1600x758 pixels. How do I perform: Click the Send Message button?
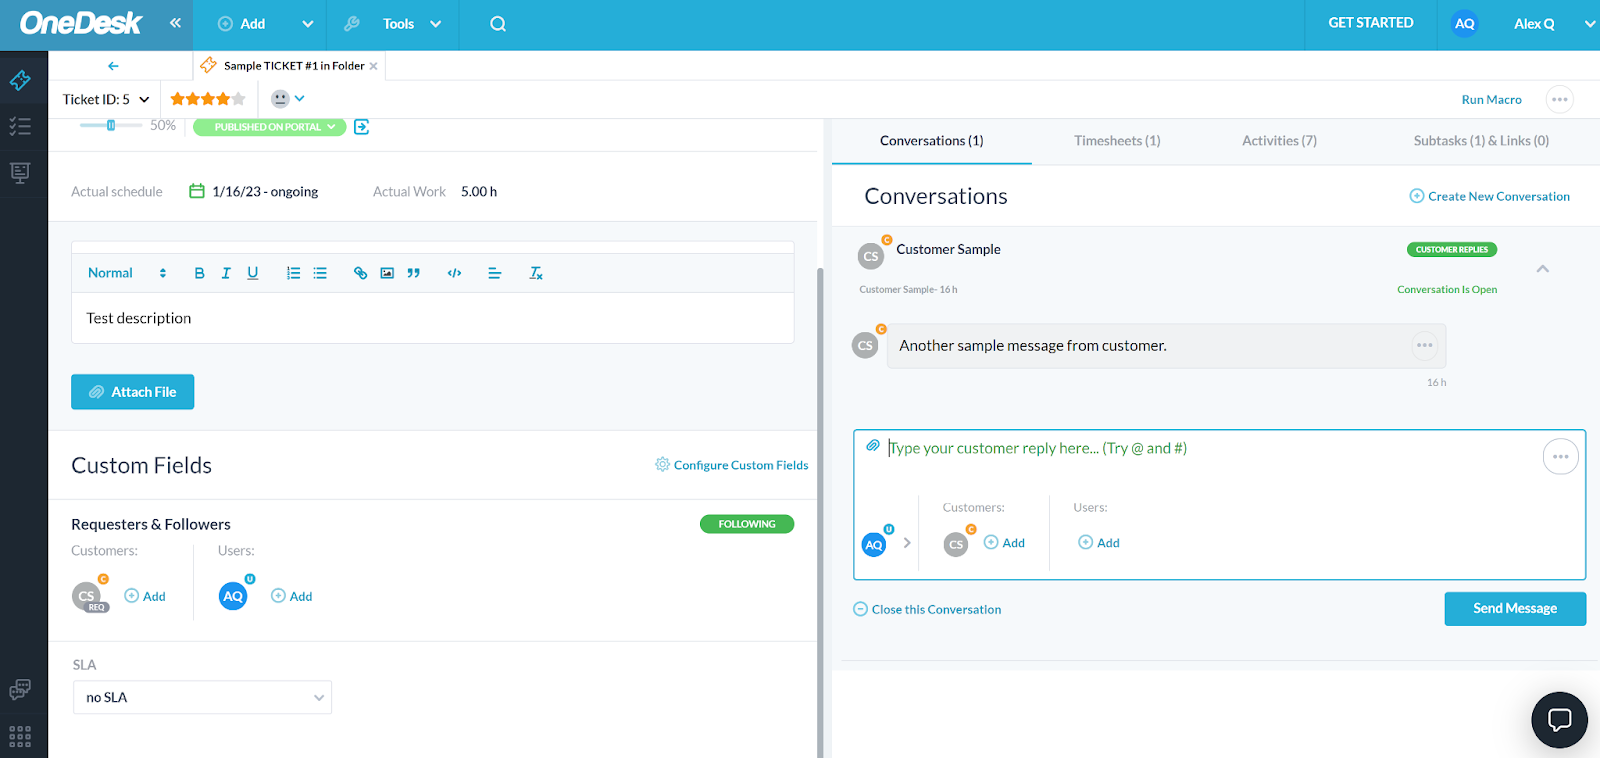click(1514, 608)
